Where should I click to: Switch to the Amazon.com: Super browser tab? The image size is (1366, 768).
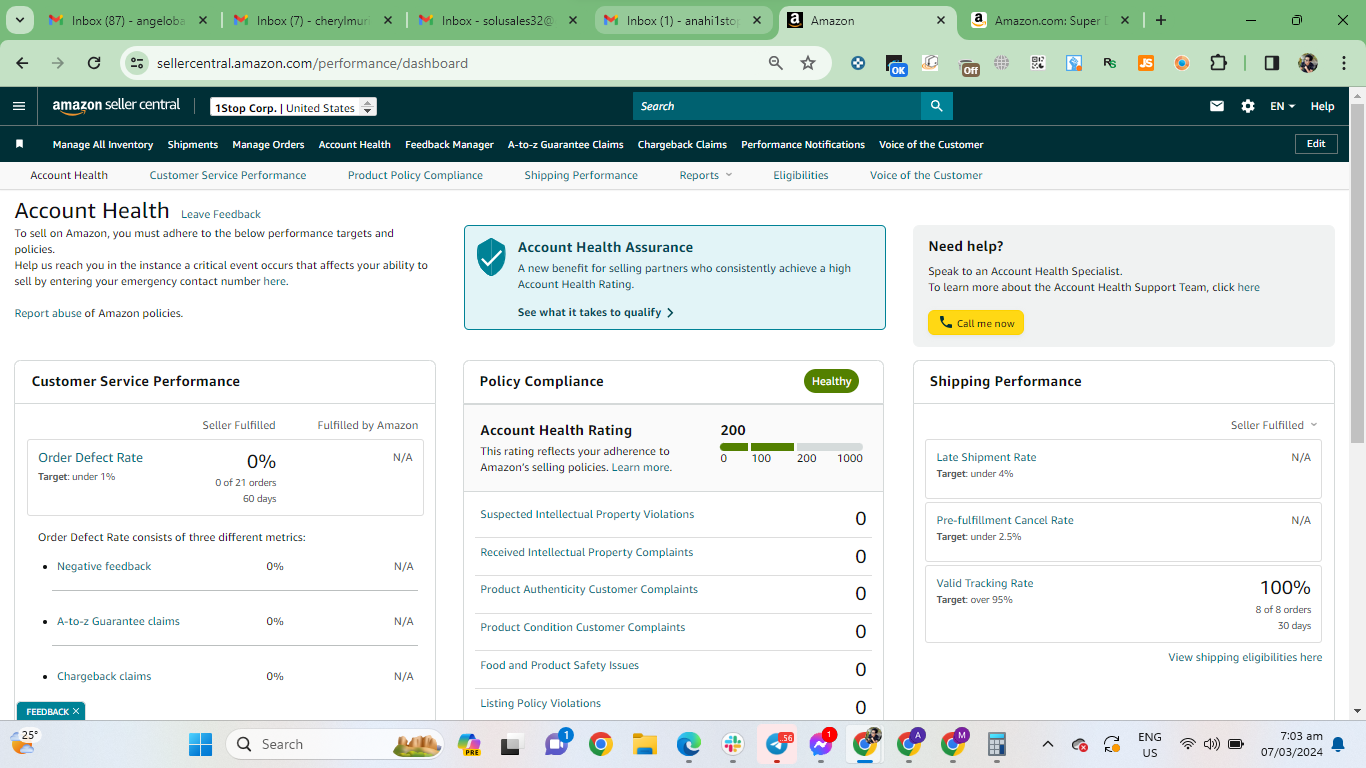coord(1051,20)
